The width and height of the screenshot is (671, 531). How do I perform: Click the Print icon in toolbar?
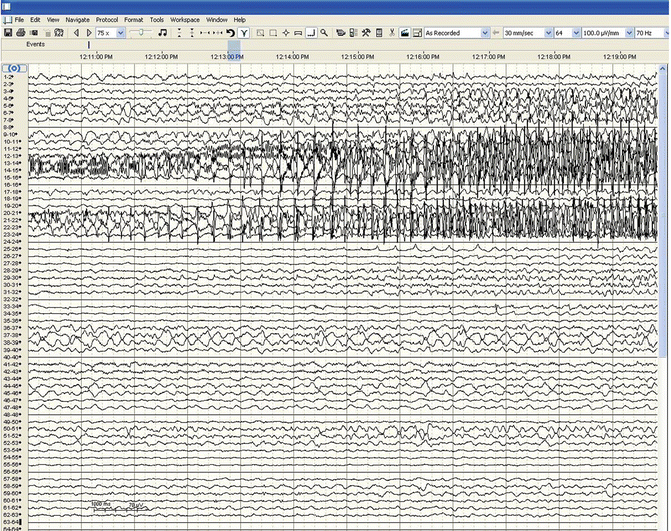[x=21, y=33]
